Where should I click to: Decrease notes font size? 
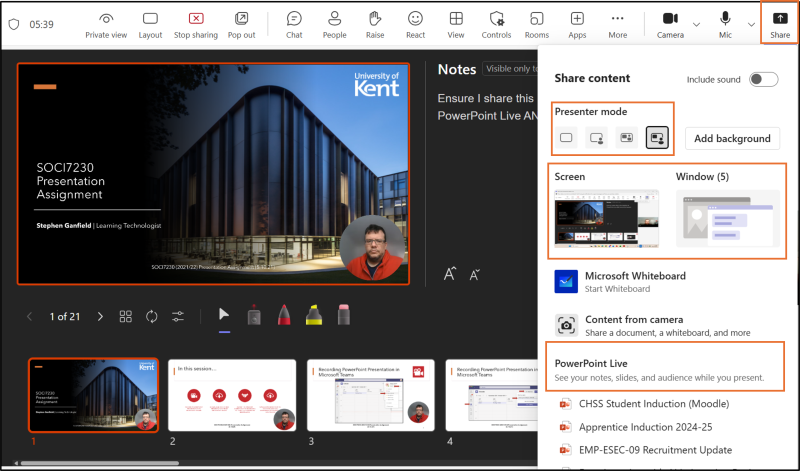pyautogui.click(x=474, y=275)
